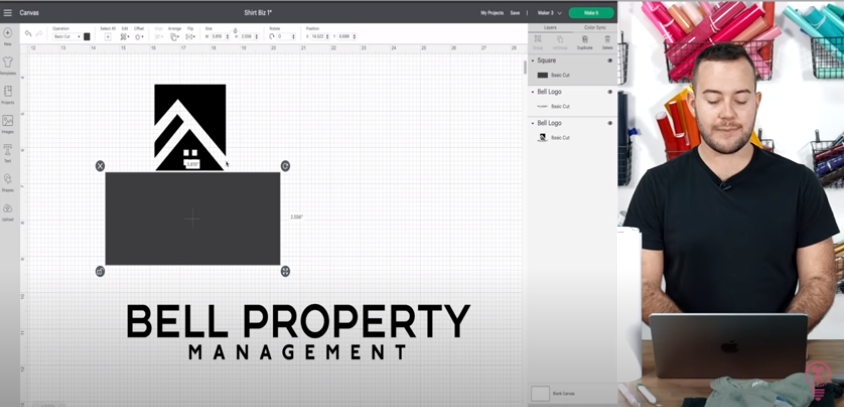This screenshot has height=407, width=844.
Task: Hide the Bell Logo layer with text thumbnail
Action: (x=610, y=92)
